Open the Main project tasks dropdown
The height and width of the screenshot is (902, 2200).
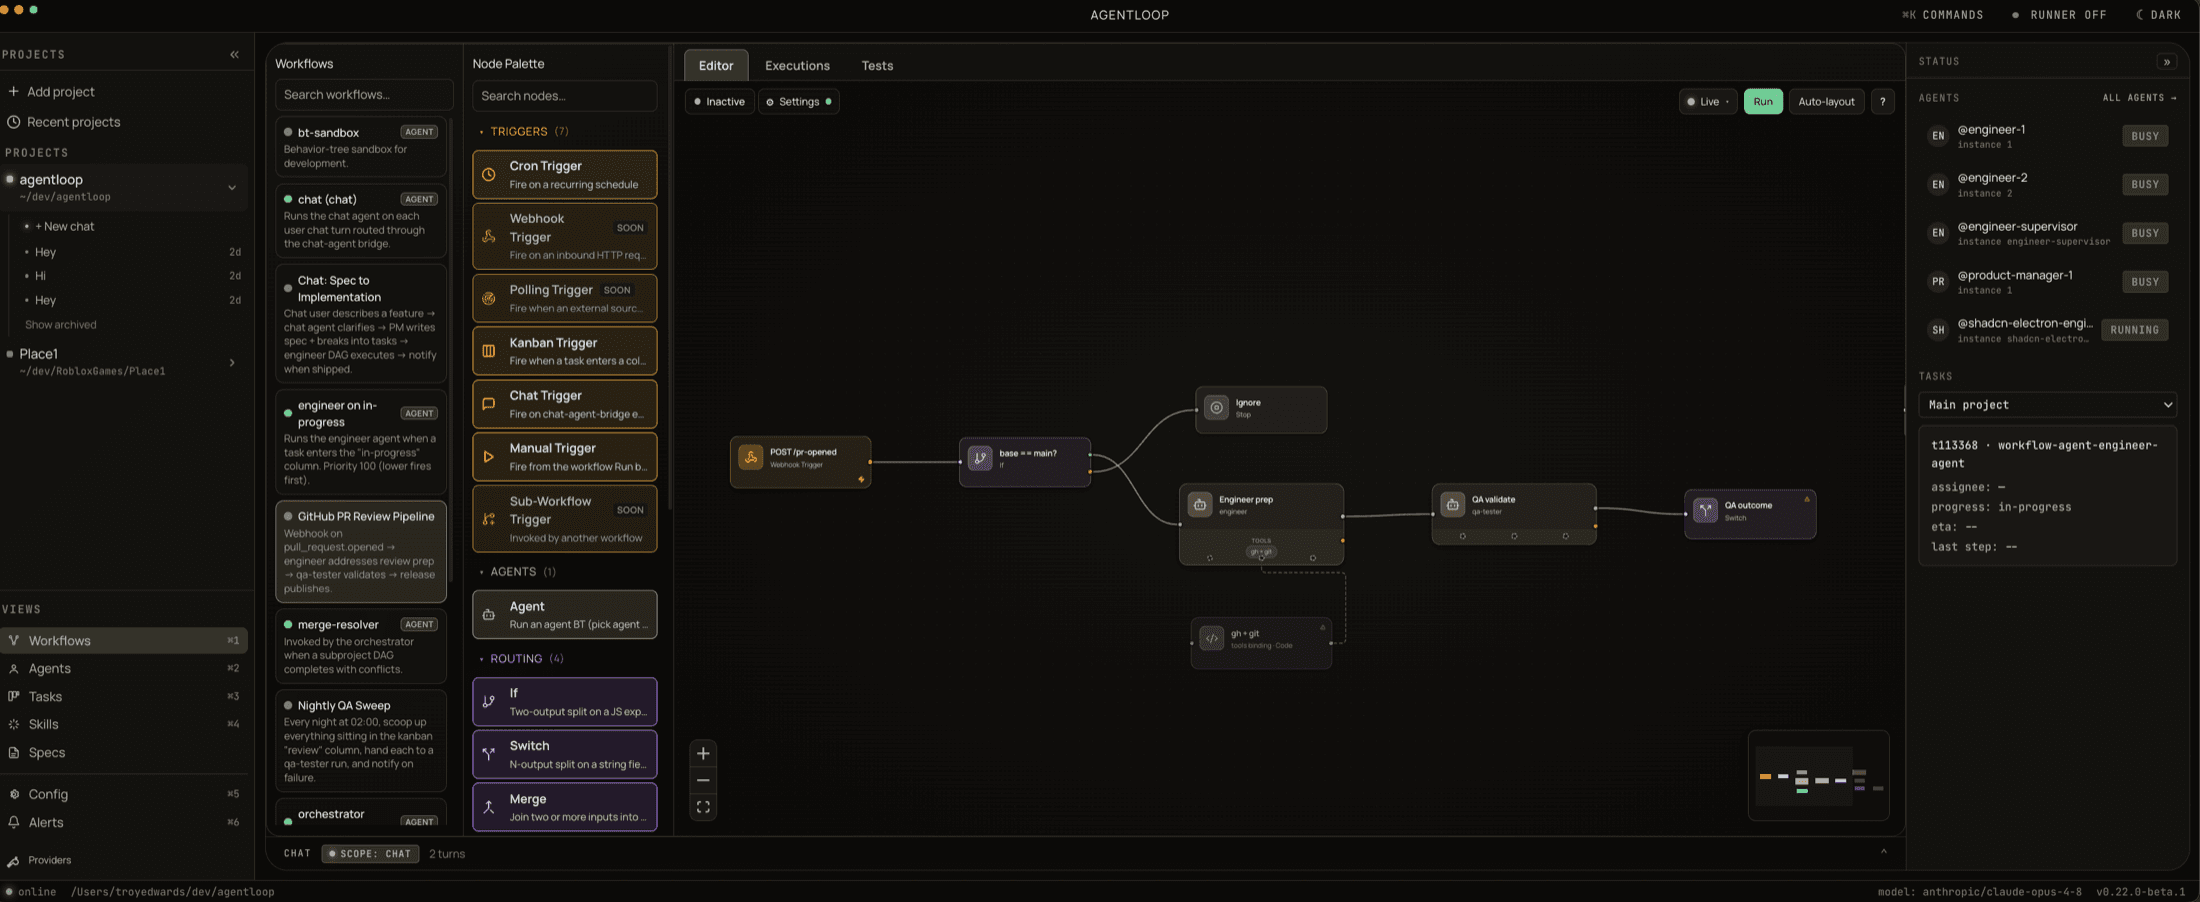[2047, 405]
